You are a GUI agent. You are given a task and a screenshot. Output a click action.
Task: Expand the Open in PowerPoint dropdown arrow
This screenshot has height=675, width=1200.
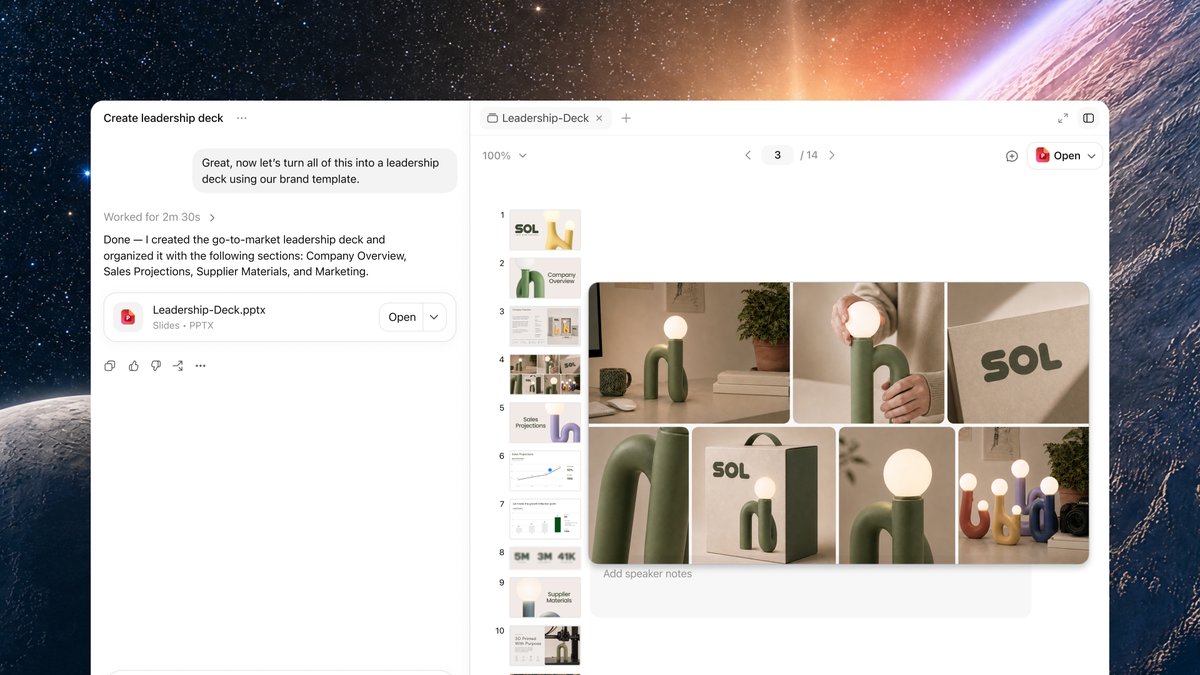[1091, 156]
